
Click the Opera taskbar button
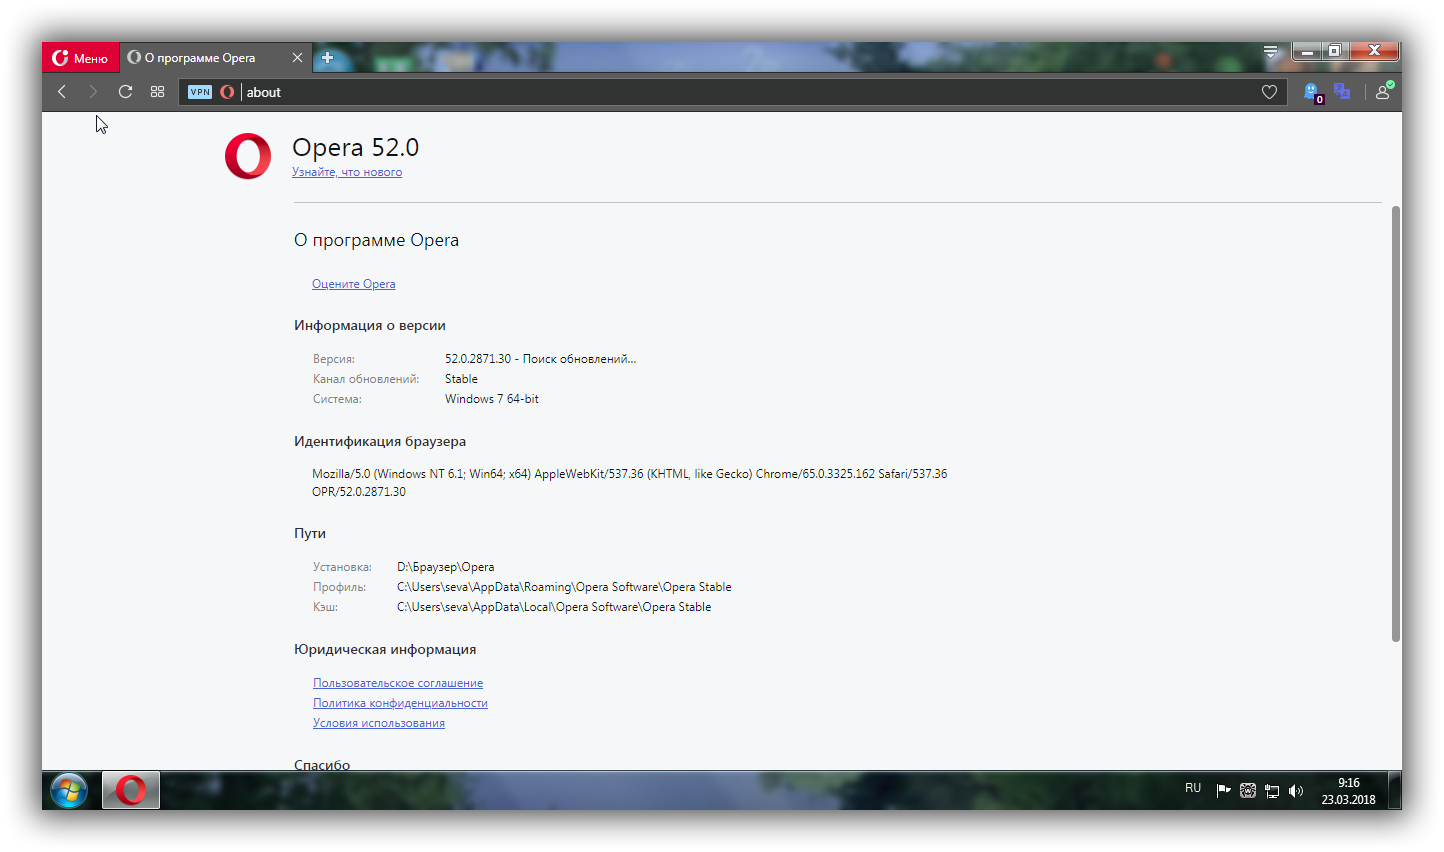click(x=131, y=790)
